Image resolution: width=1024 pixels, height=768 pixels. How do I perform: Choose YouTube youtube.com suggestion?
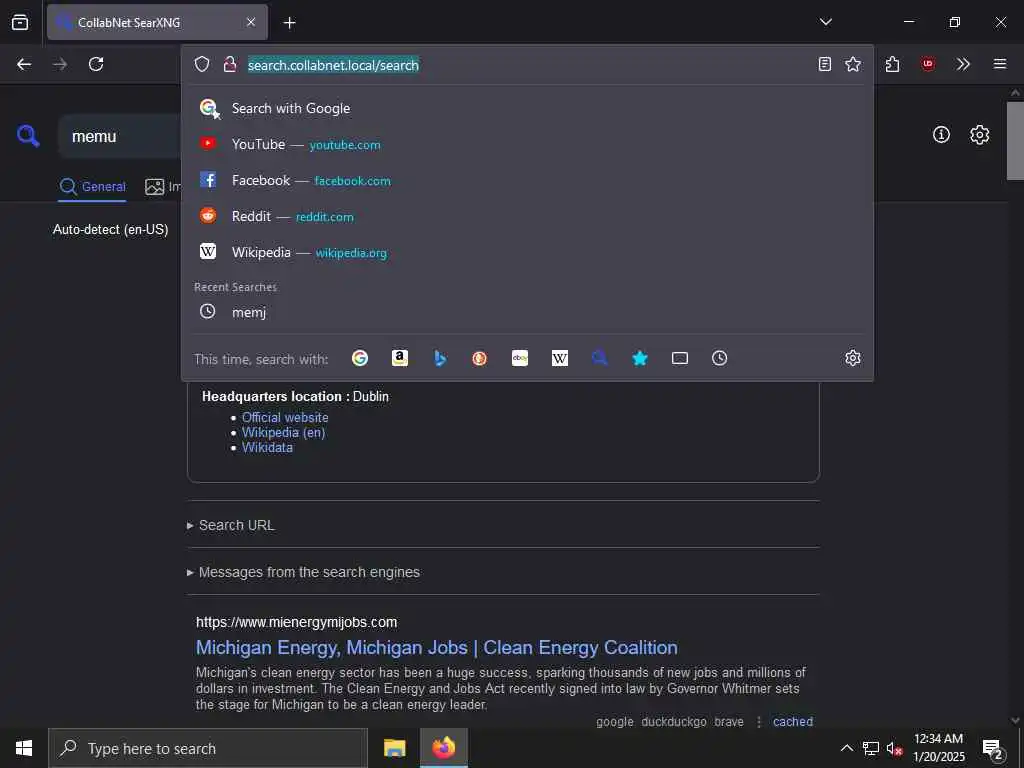[x=528, y=144]
